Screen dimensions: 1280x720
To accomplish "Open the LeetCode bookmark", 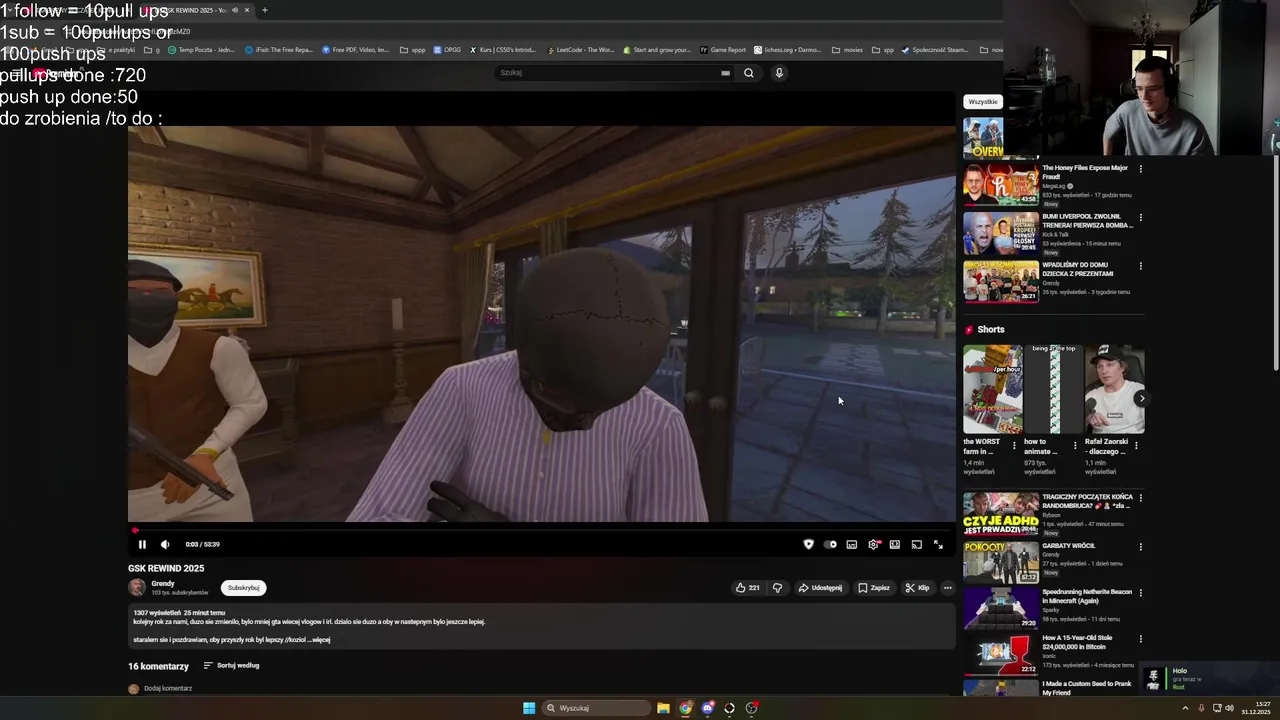I will [581, 50].
